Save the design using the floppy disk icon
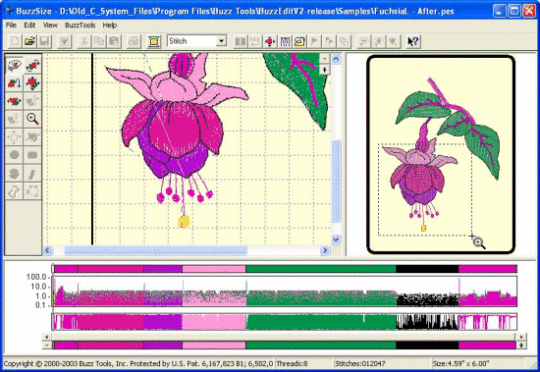540x372 pixels. tap(44, 41)
